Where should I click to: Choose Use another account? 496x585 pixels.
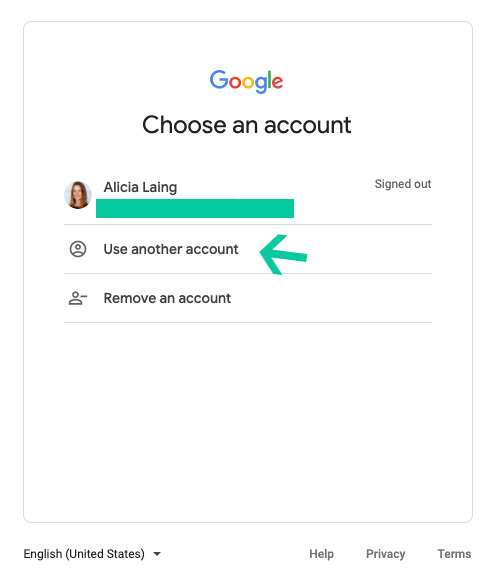[248, 249]
